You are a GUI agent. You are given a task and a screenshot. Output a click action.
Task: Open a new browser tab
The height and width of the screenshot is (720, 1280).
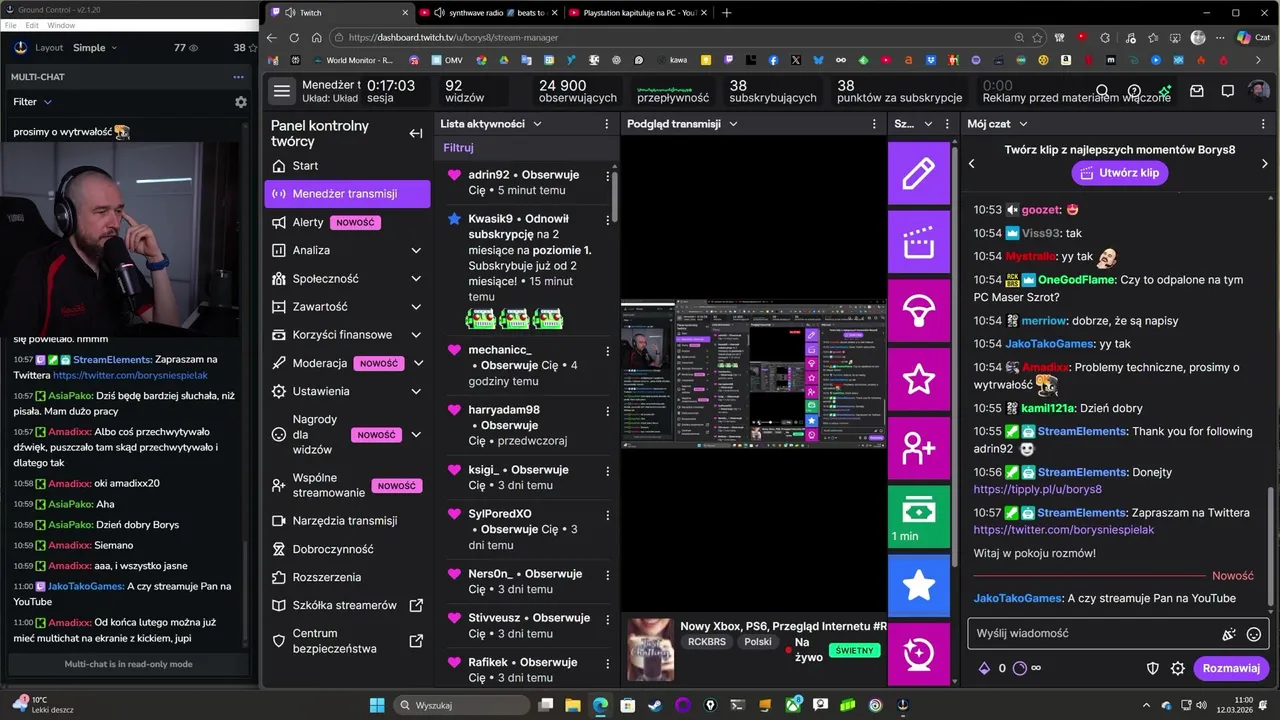(x=726, y=13)
